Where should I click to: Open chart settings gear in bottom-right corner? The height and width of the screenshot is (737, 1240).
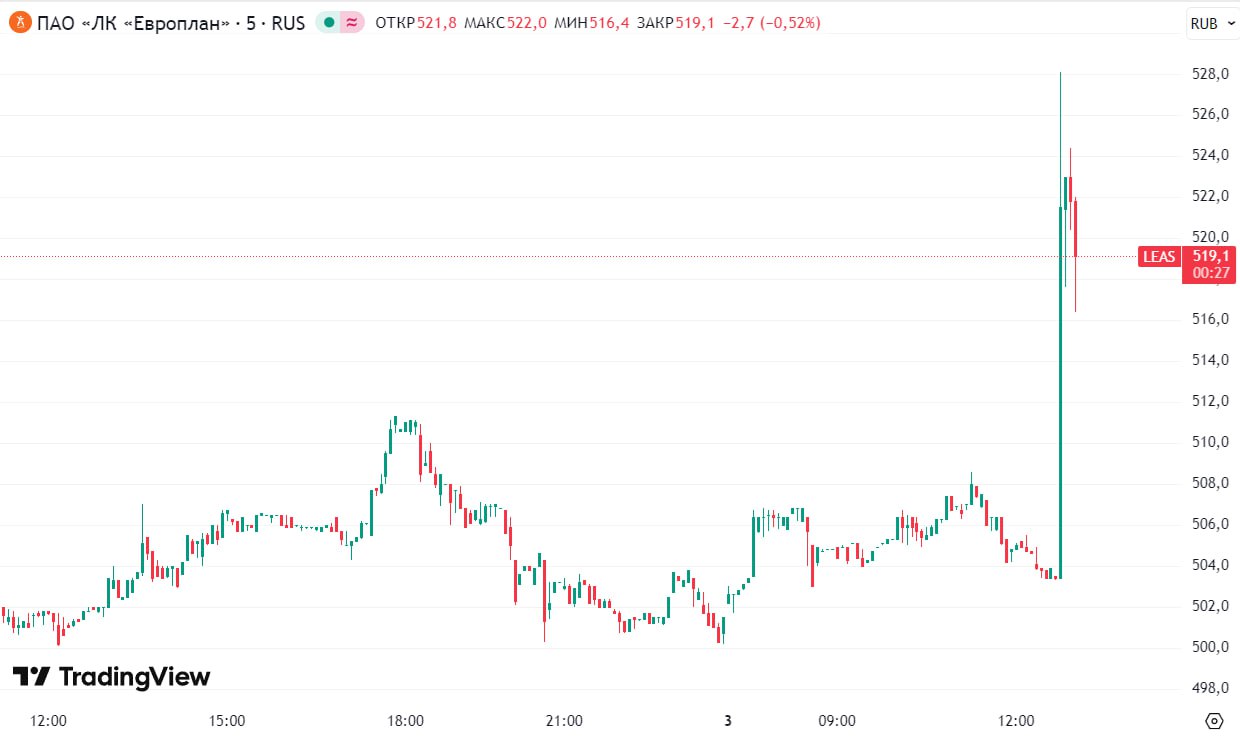[x=1214, y=721]
